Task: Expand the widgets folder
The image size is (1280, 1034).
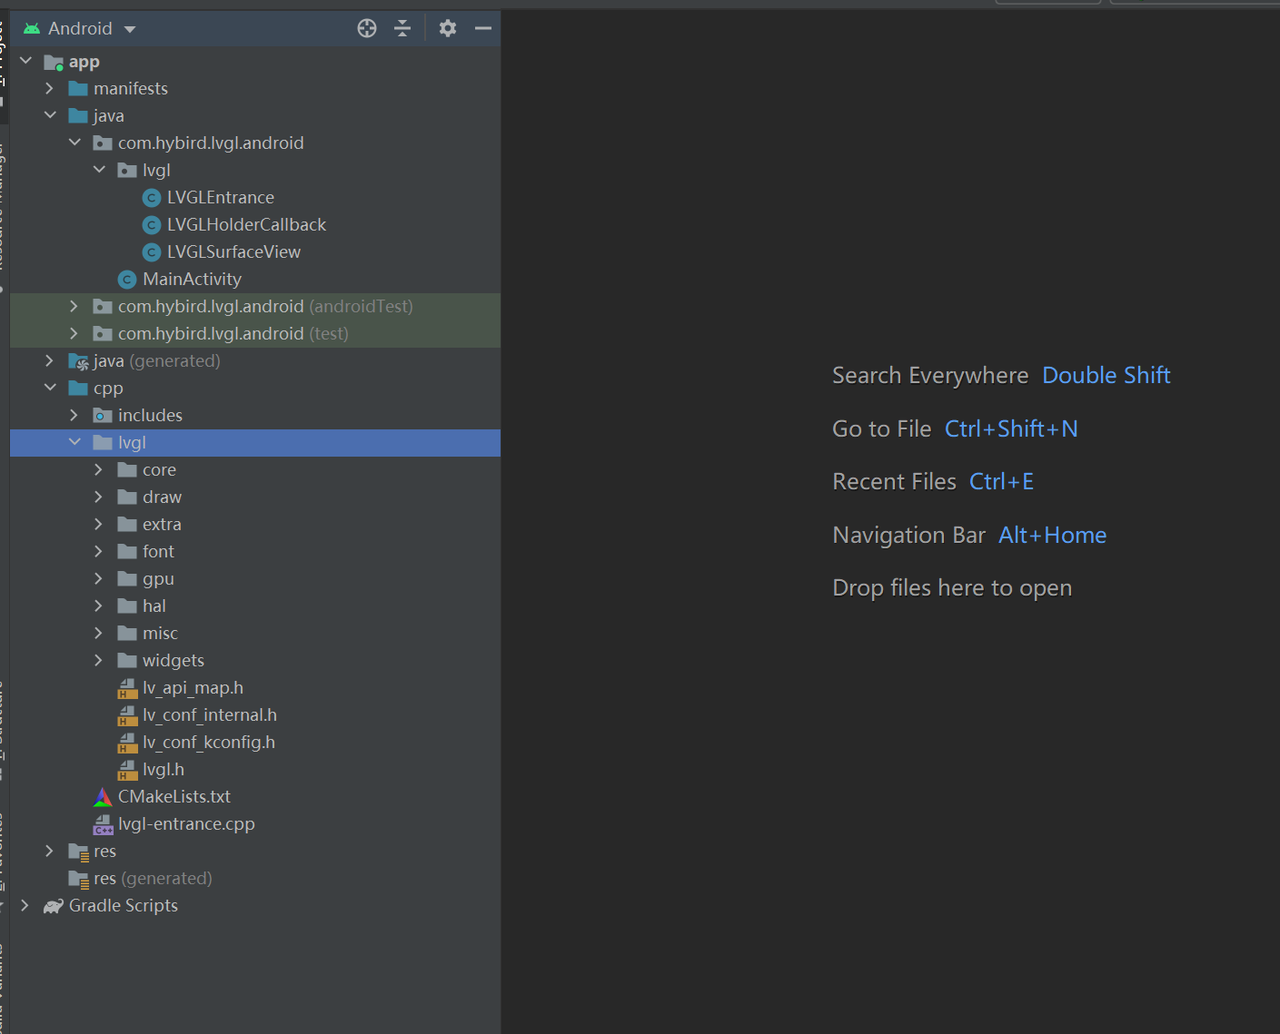Action: coord(99,660)
